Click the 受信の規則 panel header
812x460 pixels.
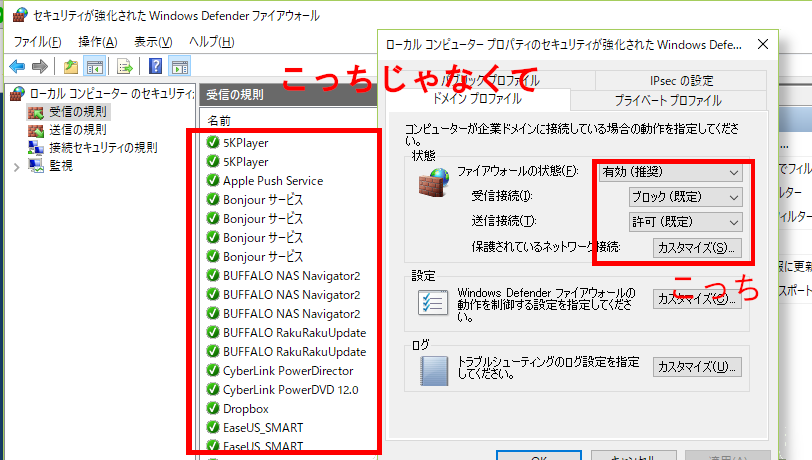[287, 95]
